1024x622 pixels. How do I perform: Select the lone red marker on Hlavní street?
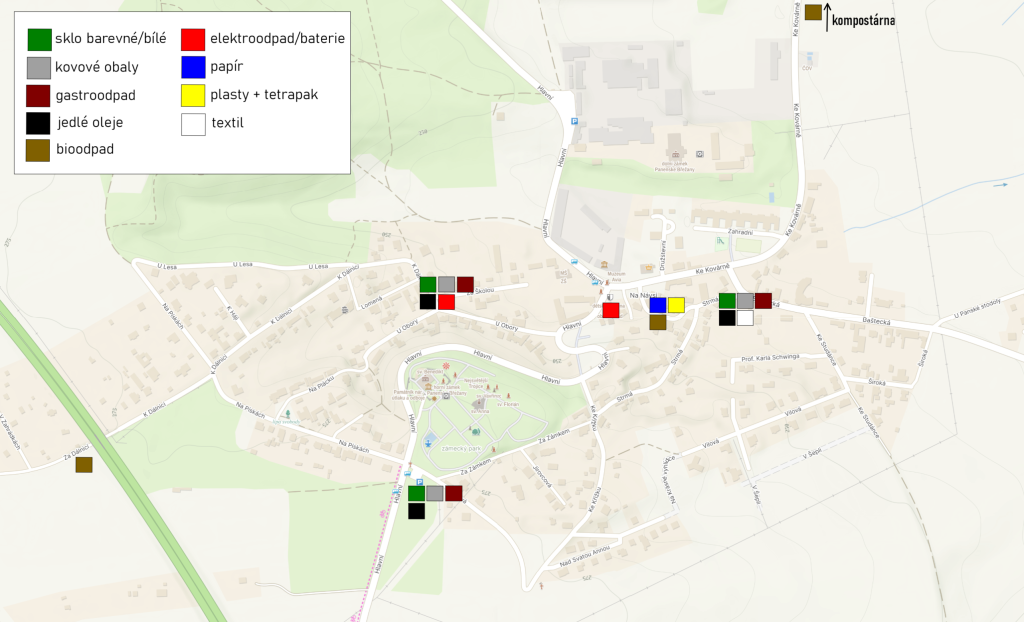pyautogui.click(x=611, y=311)
